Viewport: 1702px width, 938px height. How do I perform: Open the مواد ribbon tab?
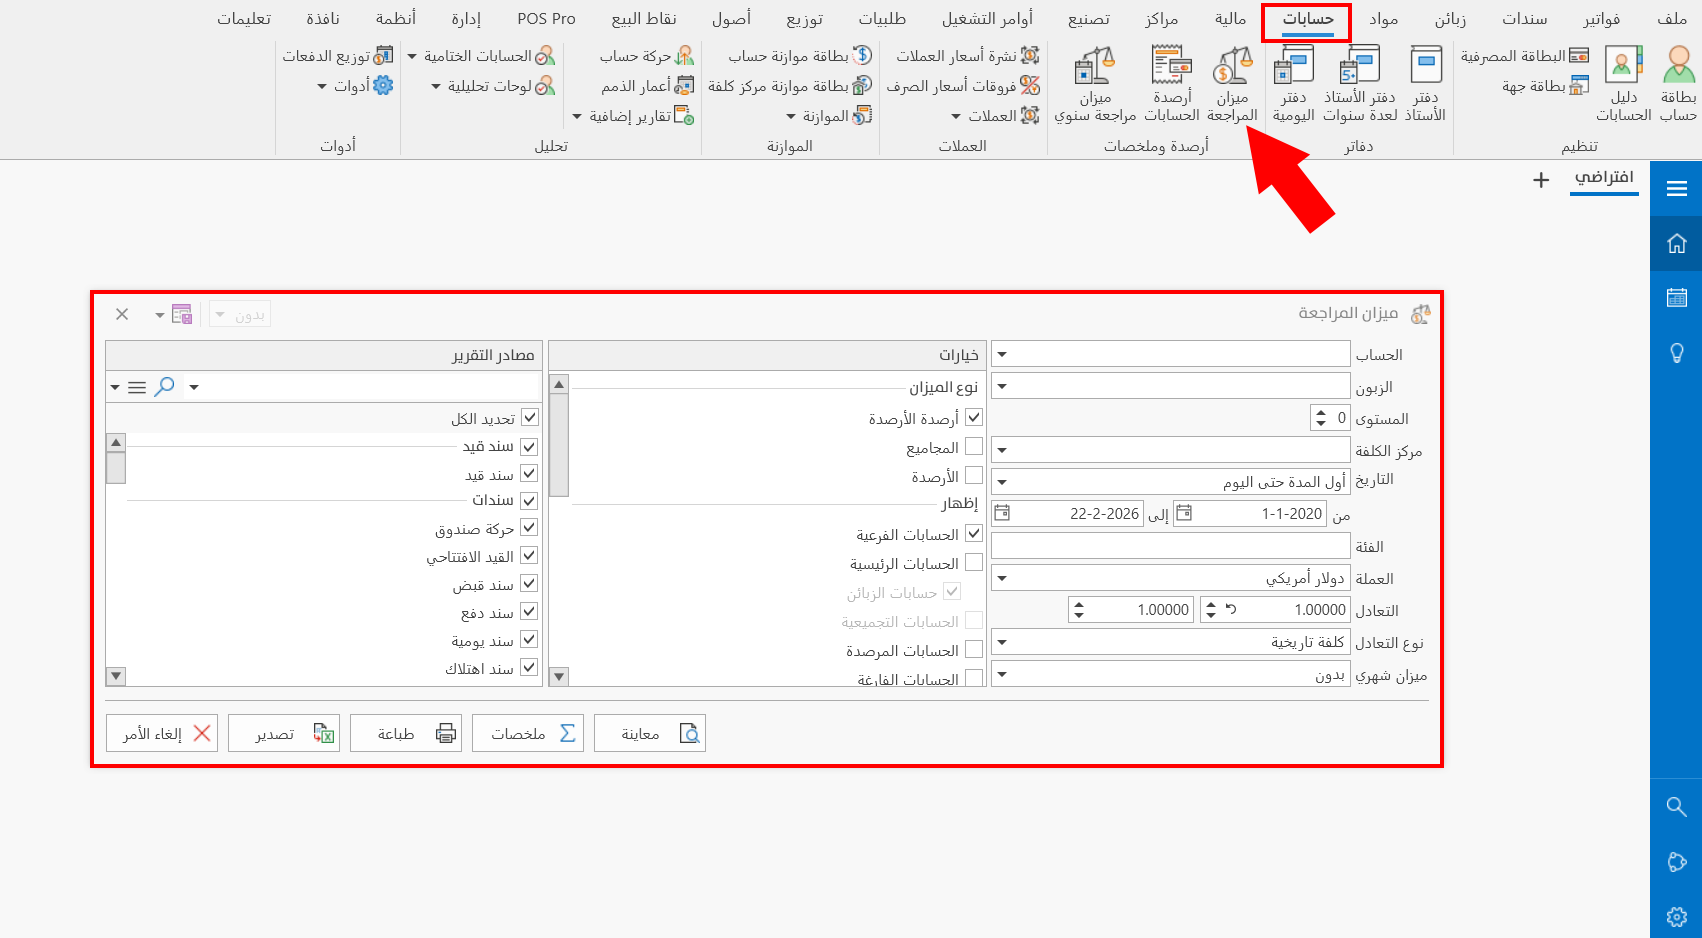point(1384,19)
